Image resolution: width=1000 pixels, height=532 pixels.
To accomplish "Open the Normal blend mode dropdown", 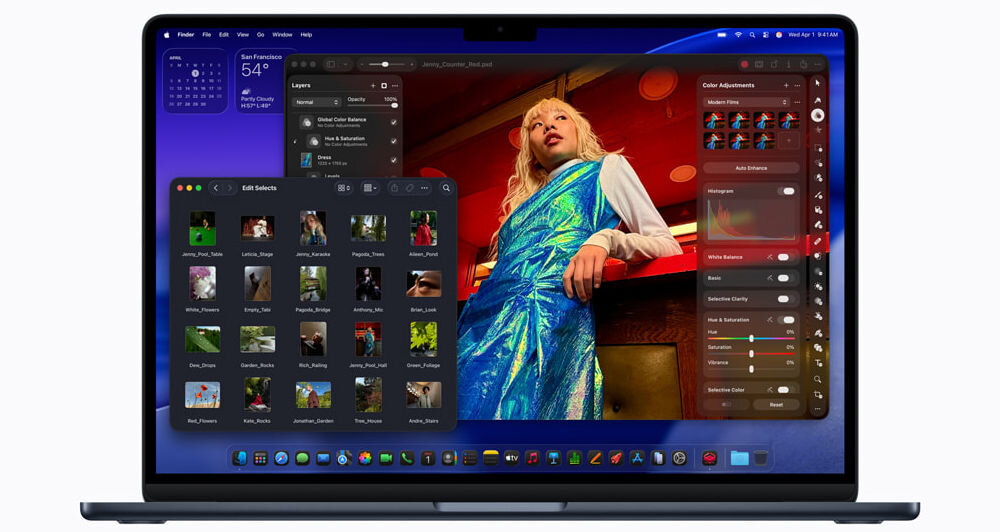I will point(317,102).
